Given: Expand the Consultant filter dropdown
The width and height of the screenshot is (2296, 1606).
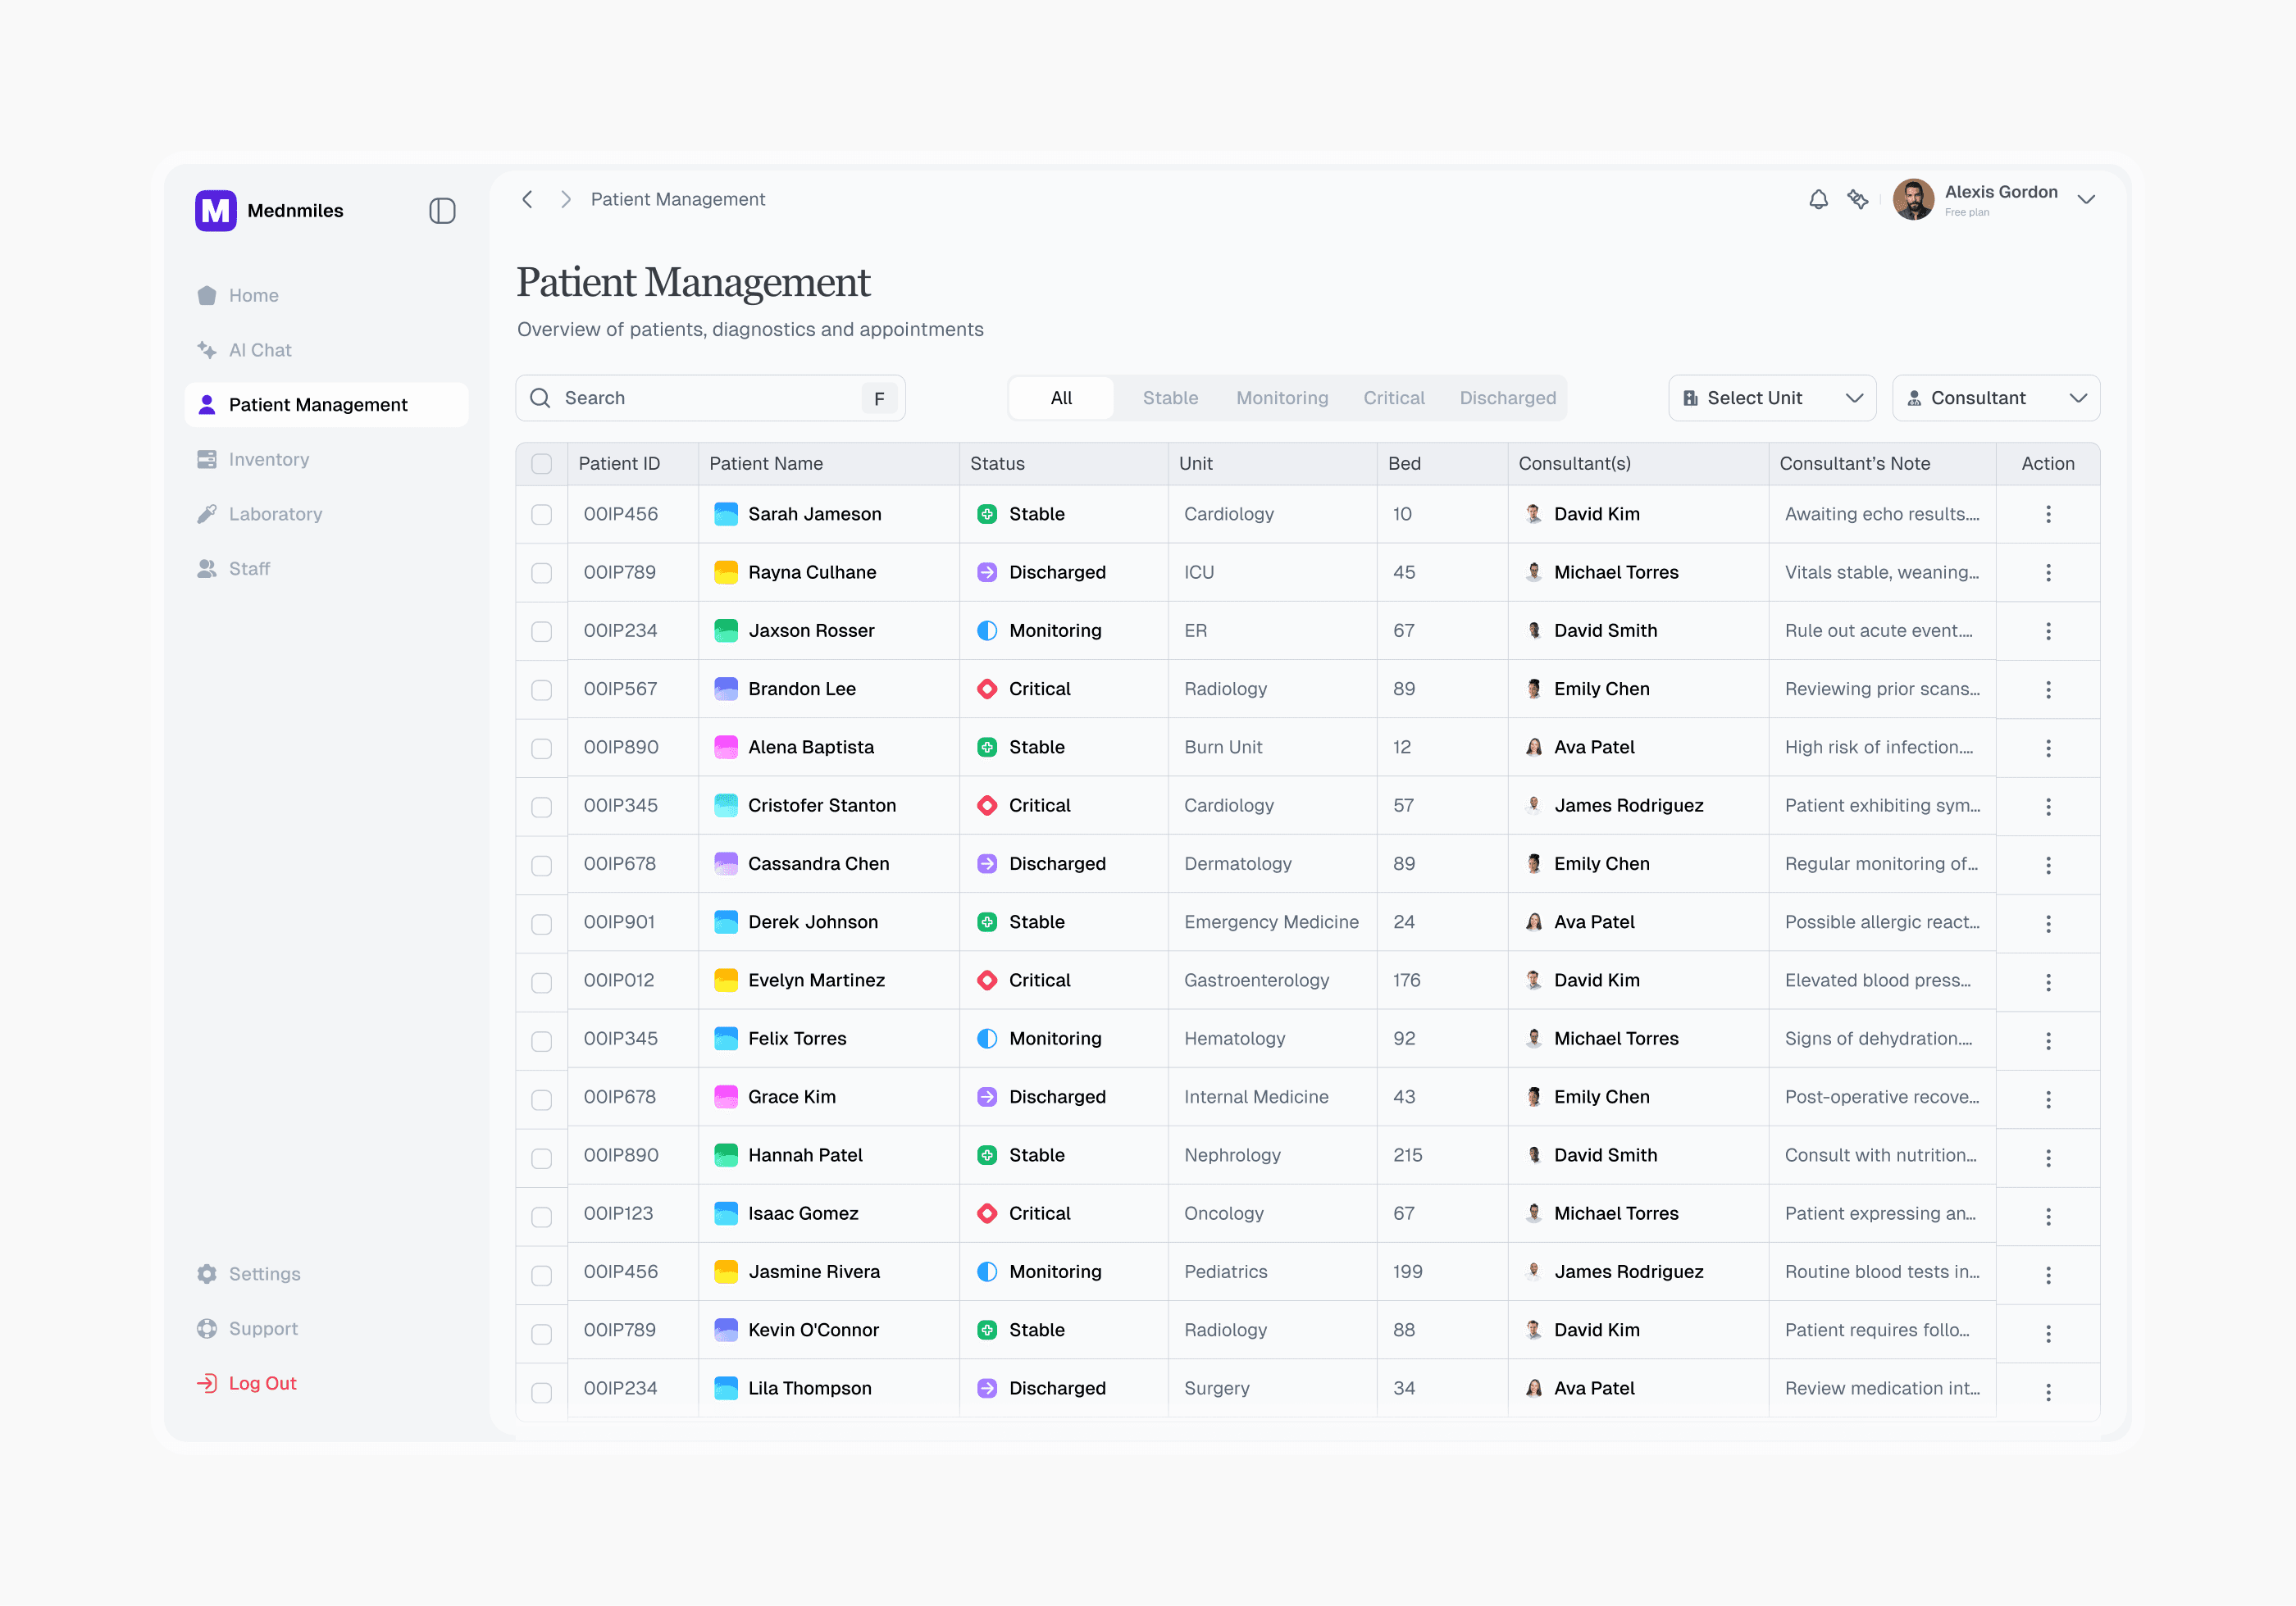Looking at the screenshot, I should pos(1995,398).
